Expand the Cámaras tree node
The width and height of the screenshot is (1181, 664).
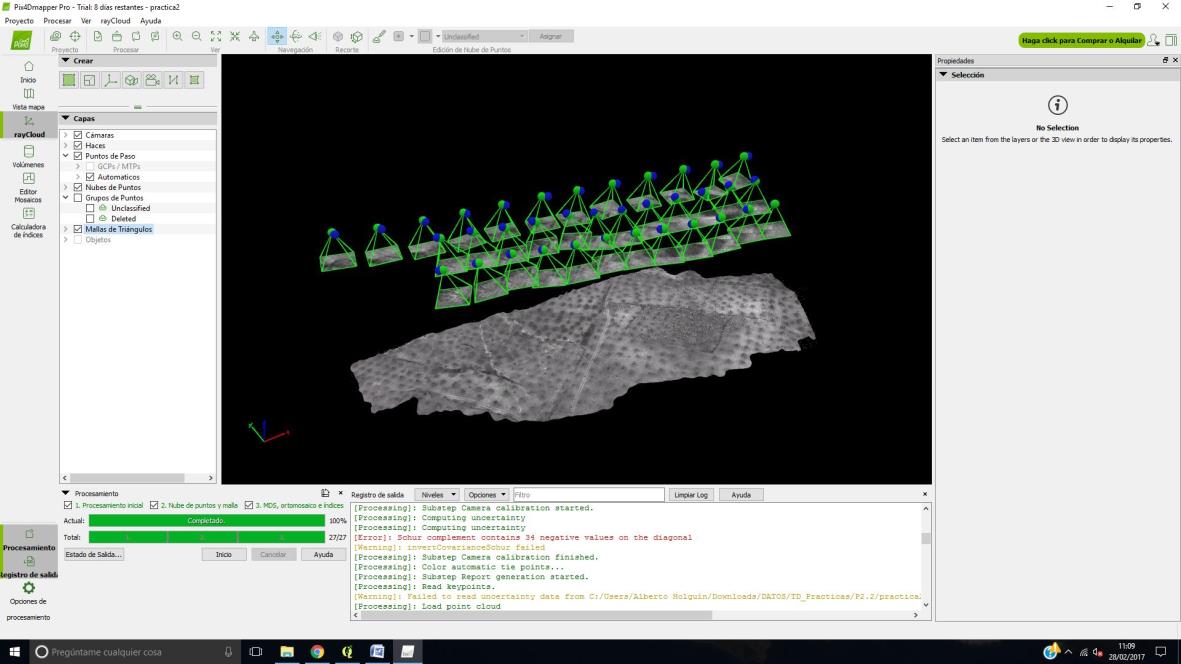(x=66, y=135)
